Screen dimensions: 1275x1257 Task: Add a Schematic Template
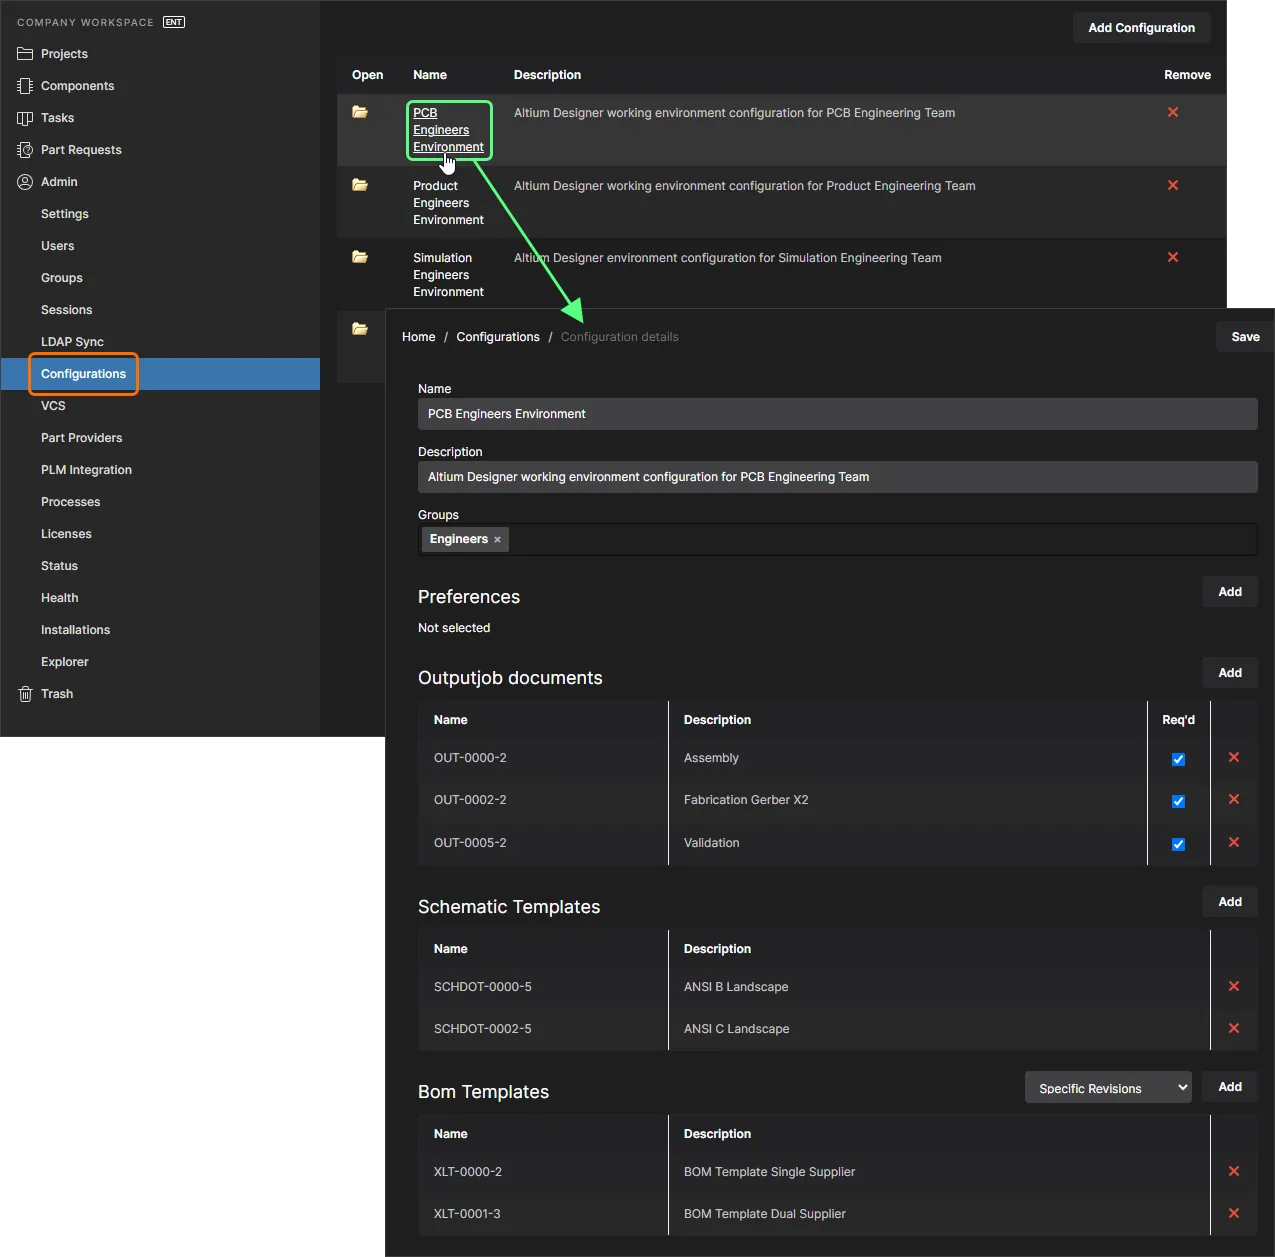click(1230, 902)
